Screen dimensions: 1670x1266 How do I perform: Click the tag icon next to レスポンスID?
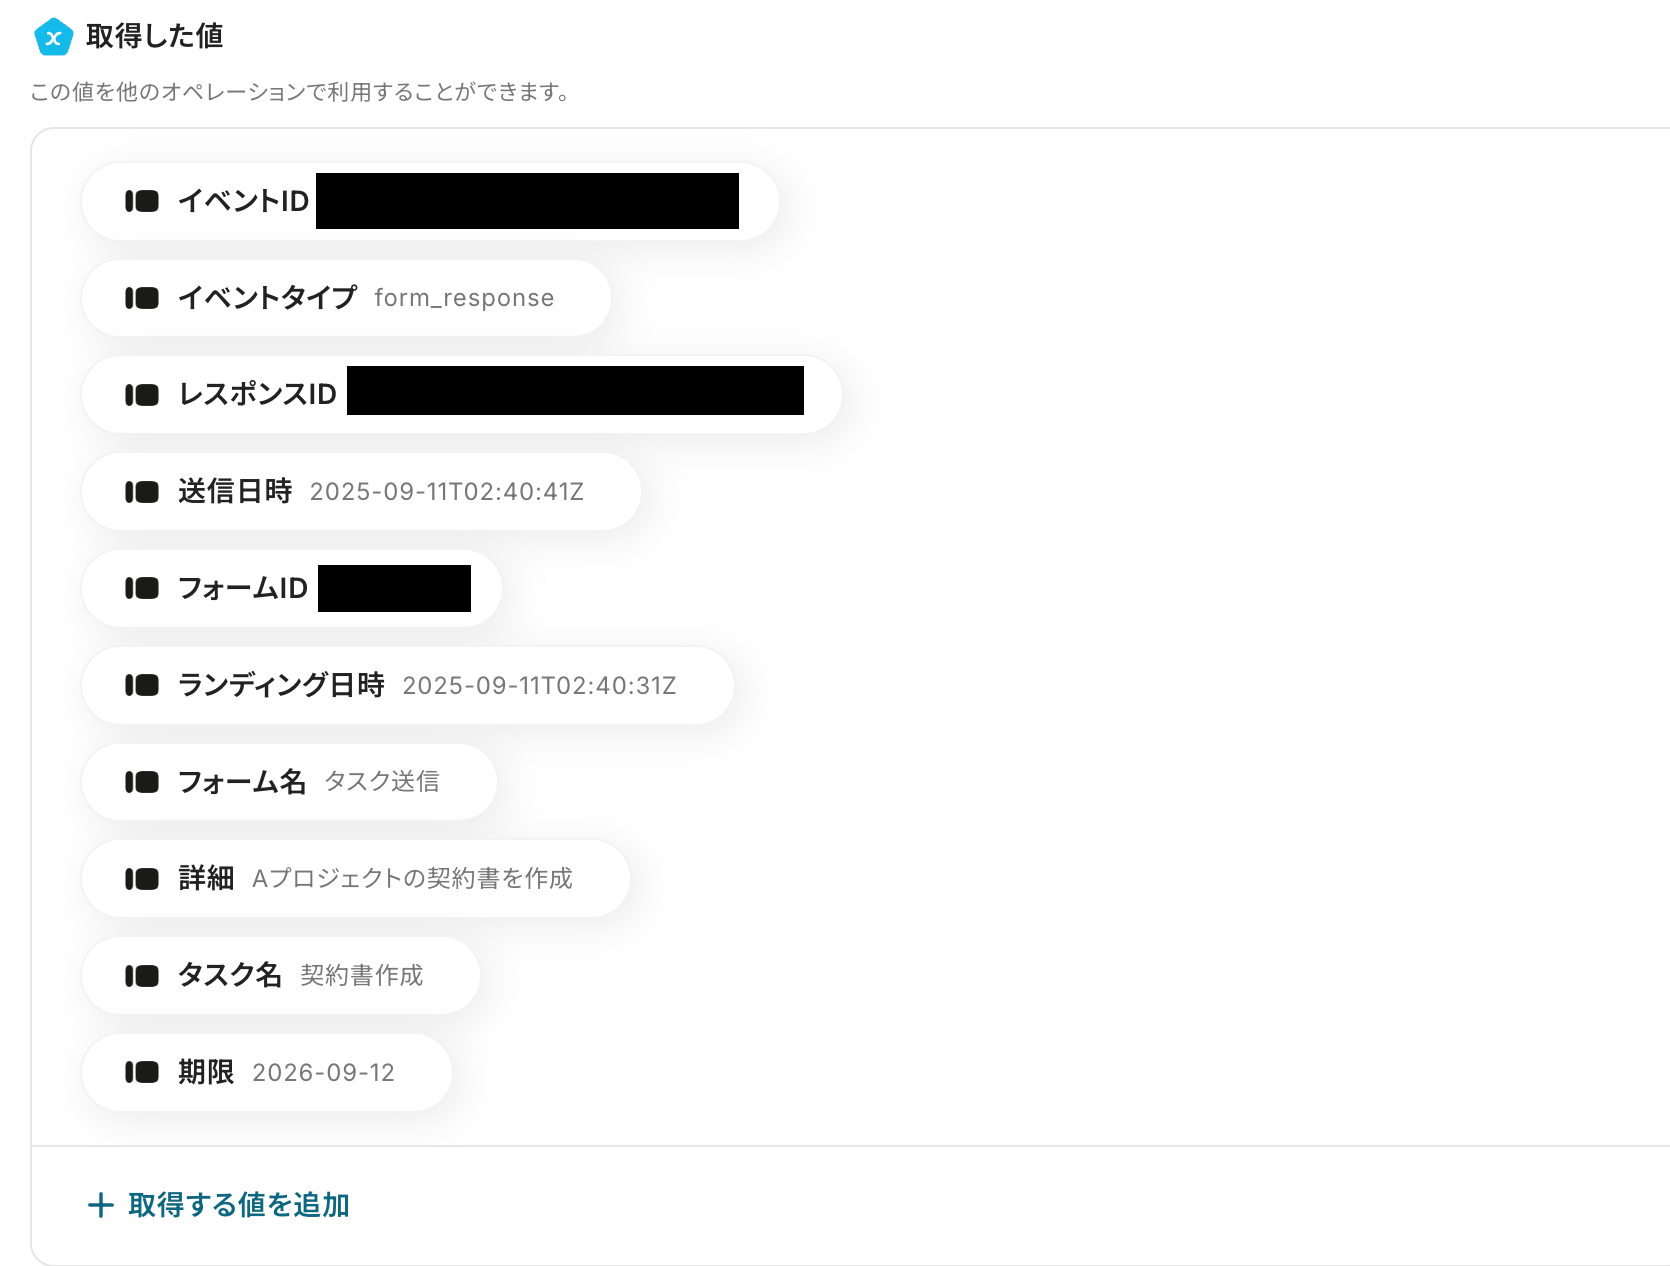point(142,395)
